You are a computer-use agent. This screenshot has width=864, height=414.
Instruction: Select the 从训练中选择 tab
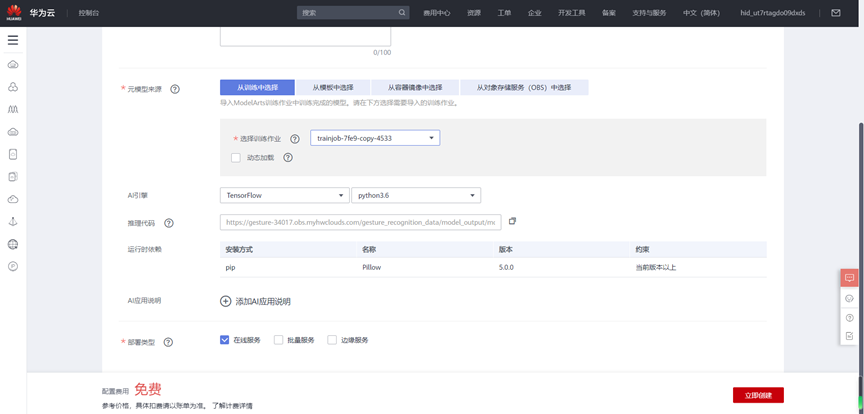257,88
